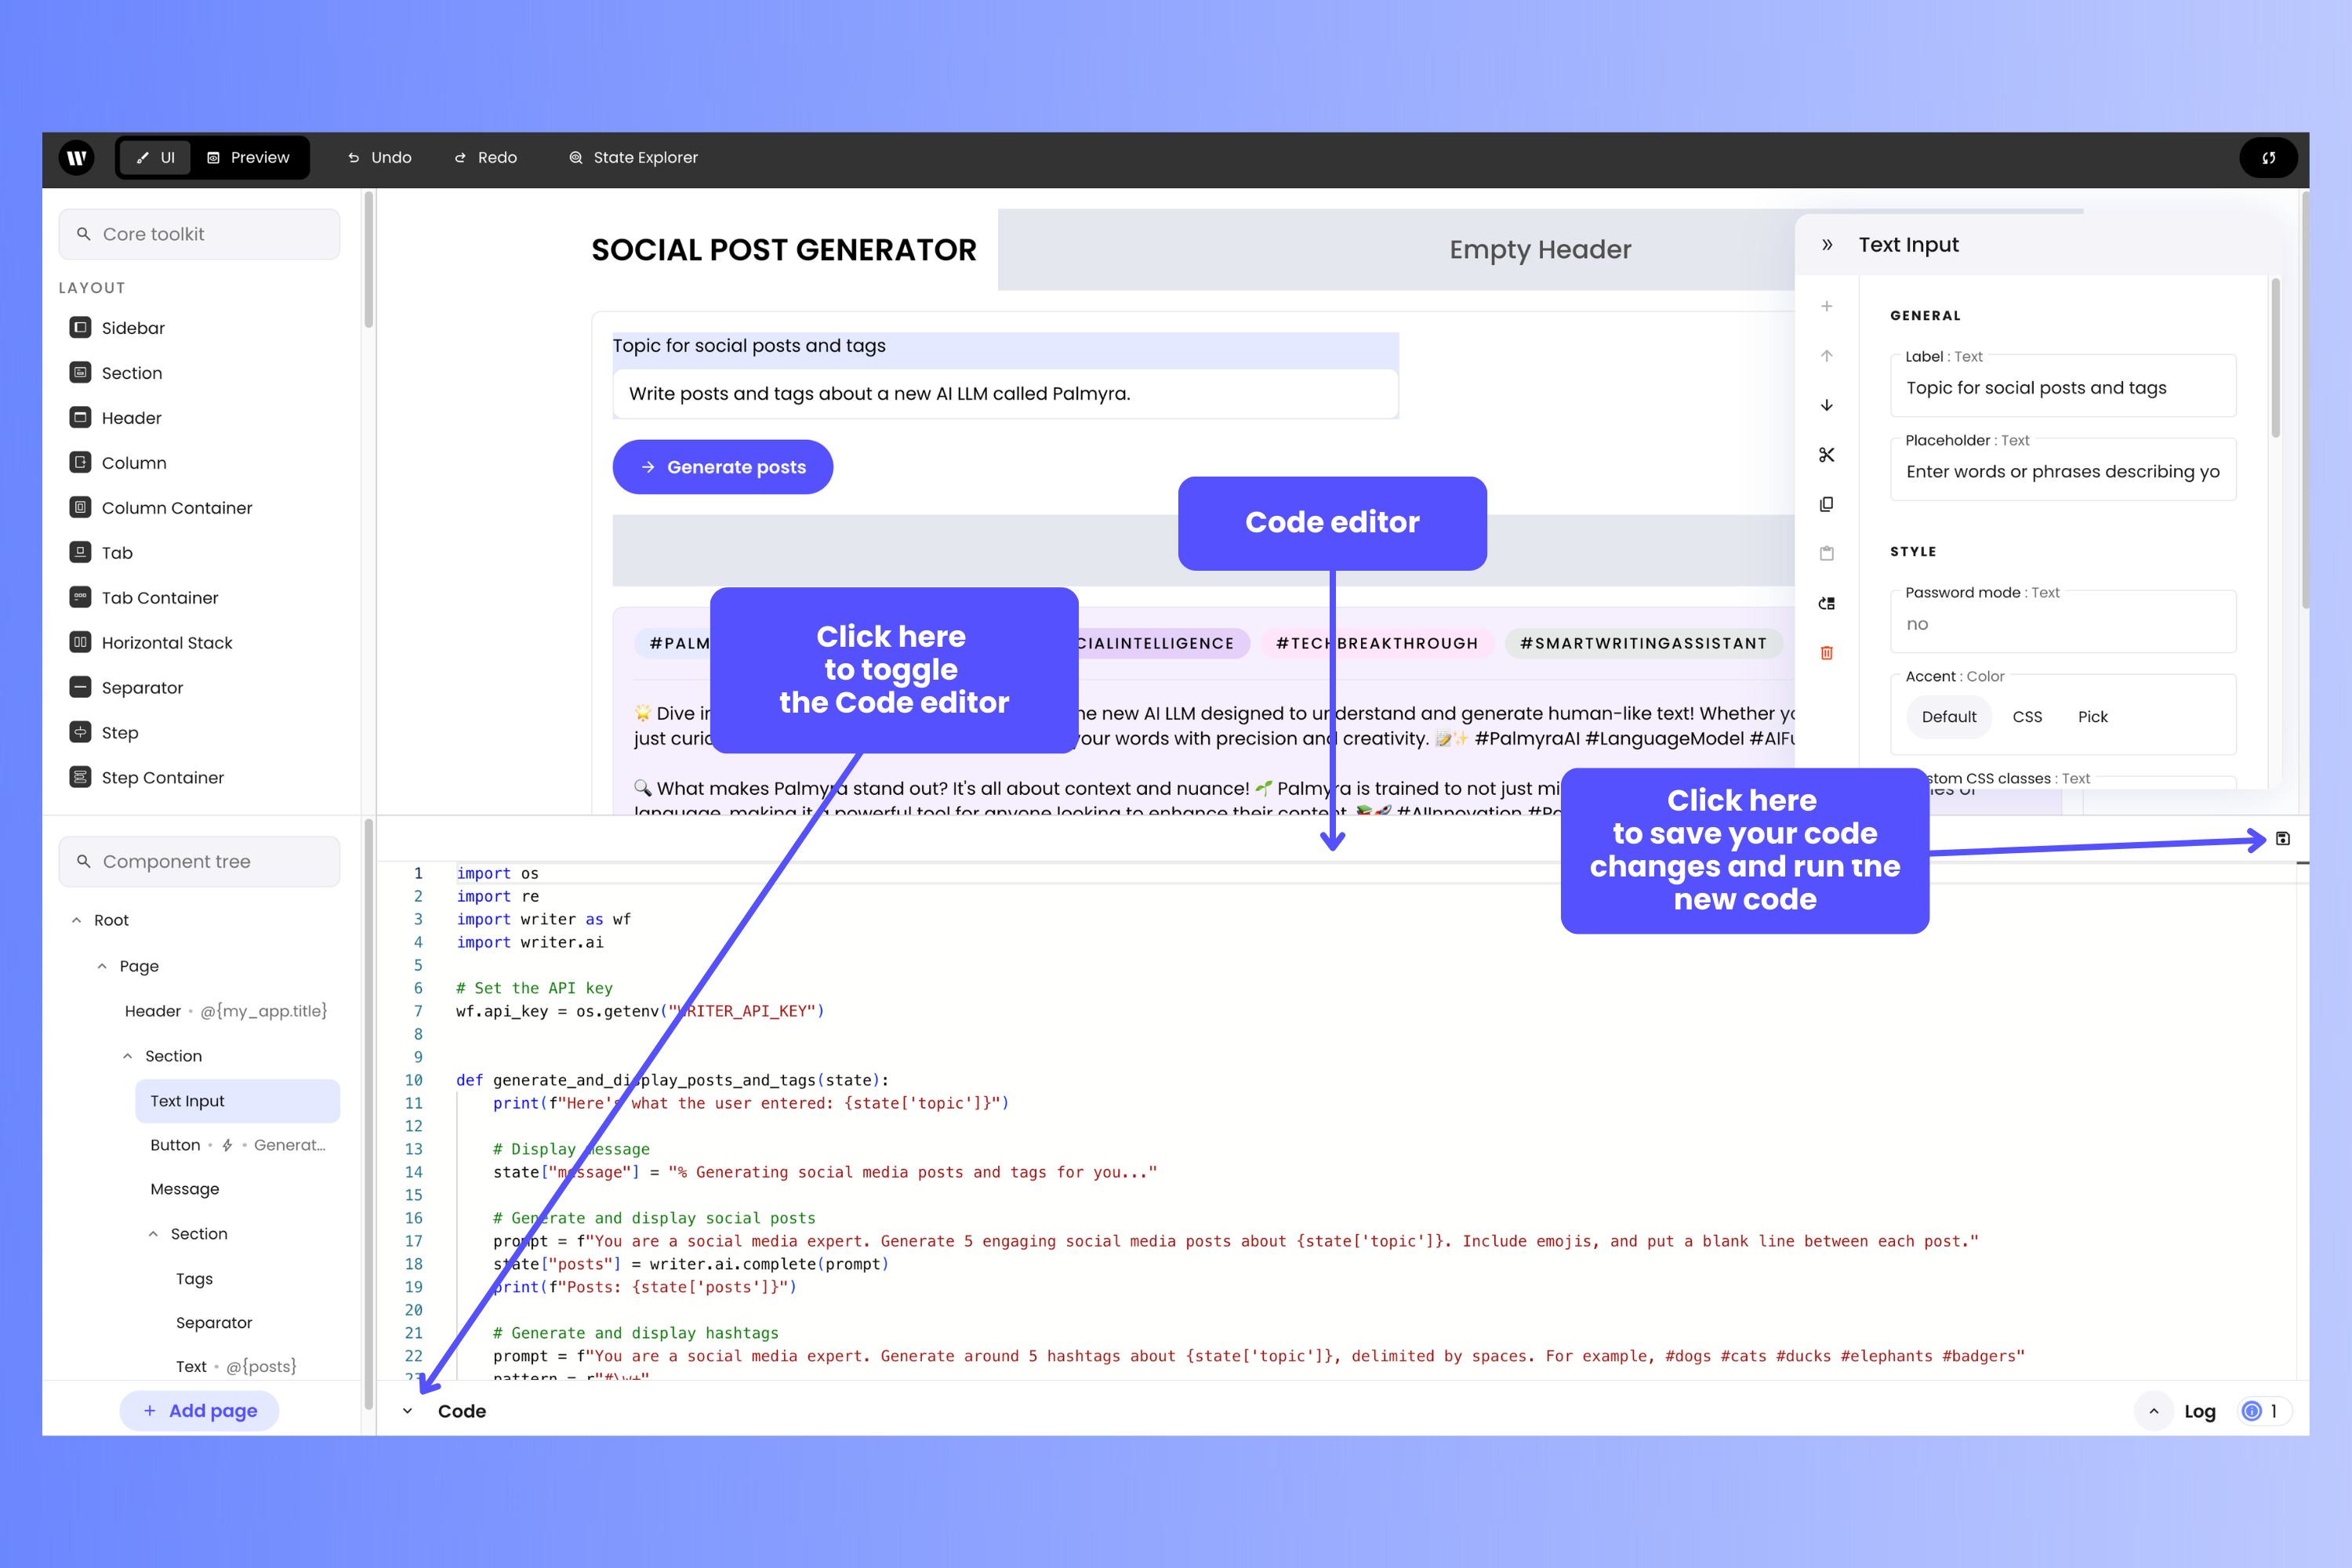Select the Header layout component icon
The height and width of the screenshot is (1568, 2352).
(80, 417)
